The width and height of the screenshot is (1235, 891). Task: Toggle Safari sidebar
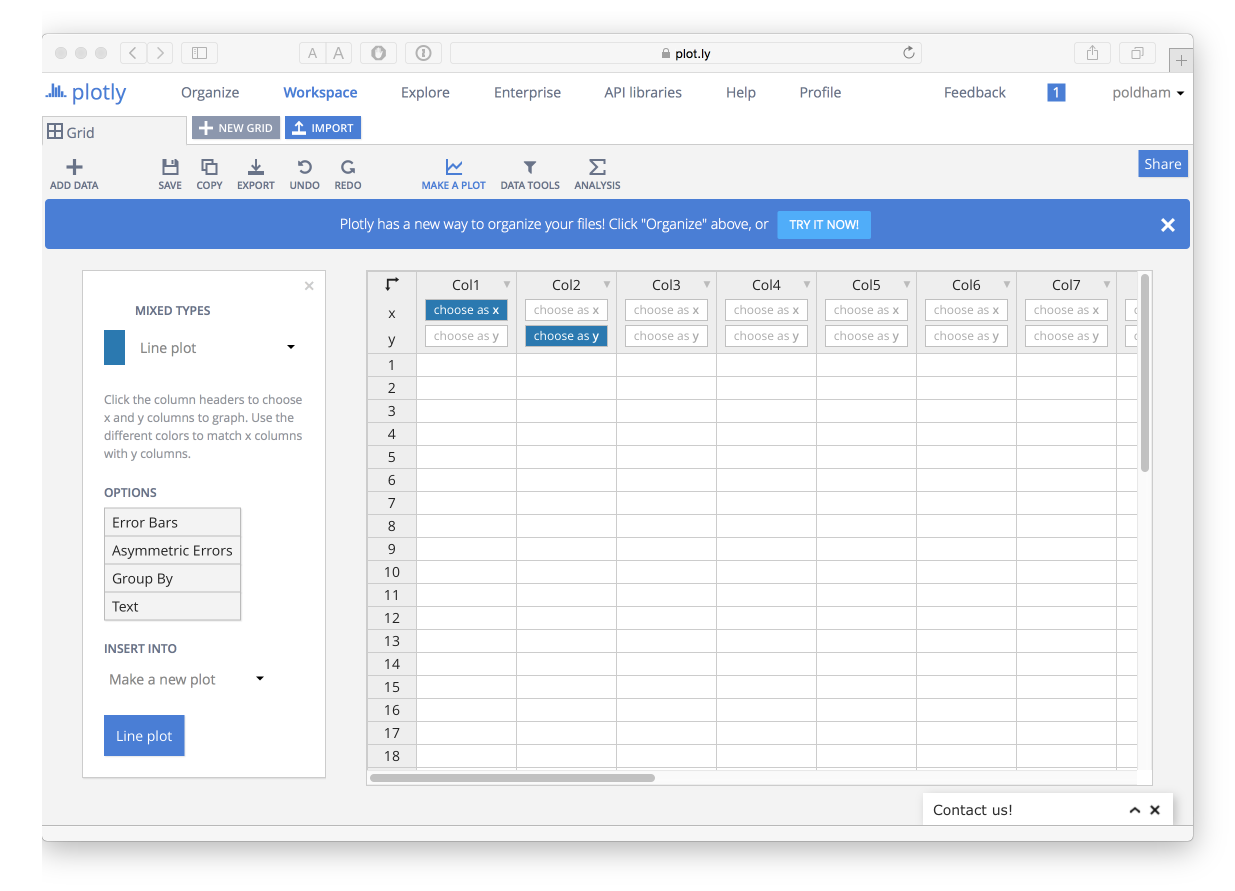[199, 53]
